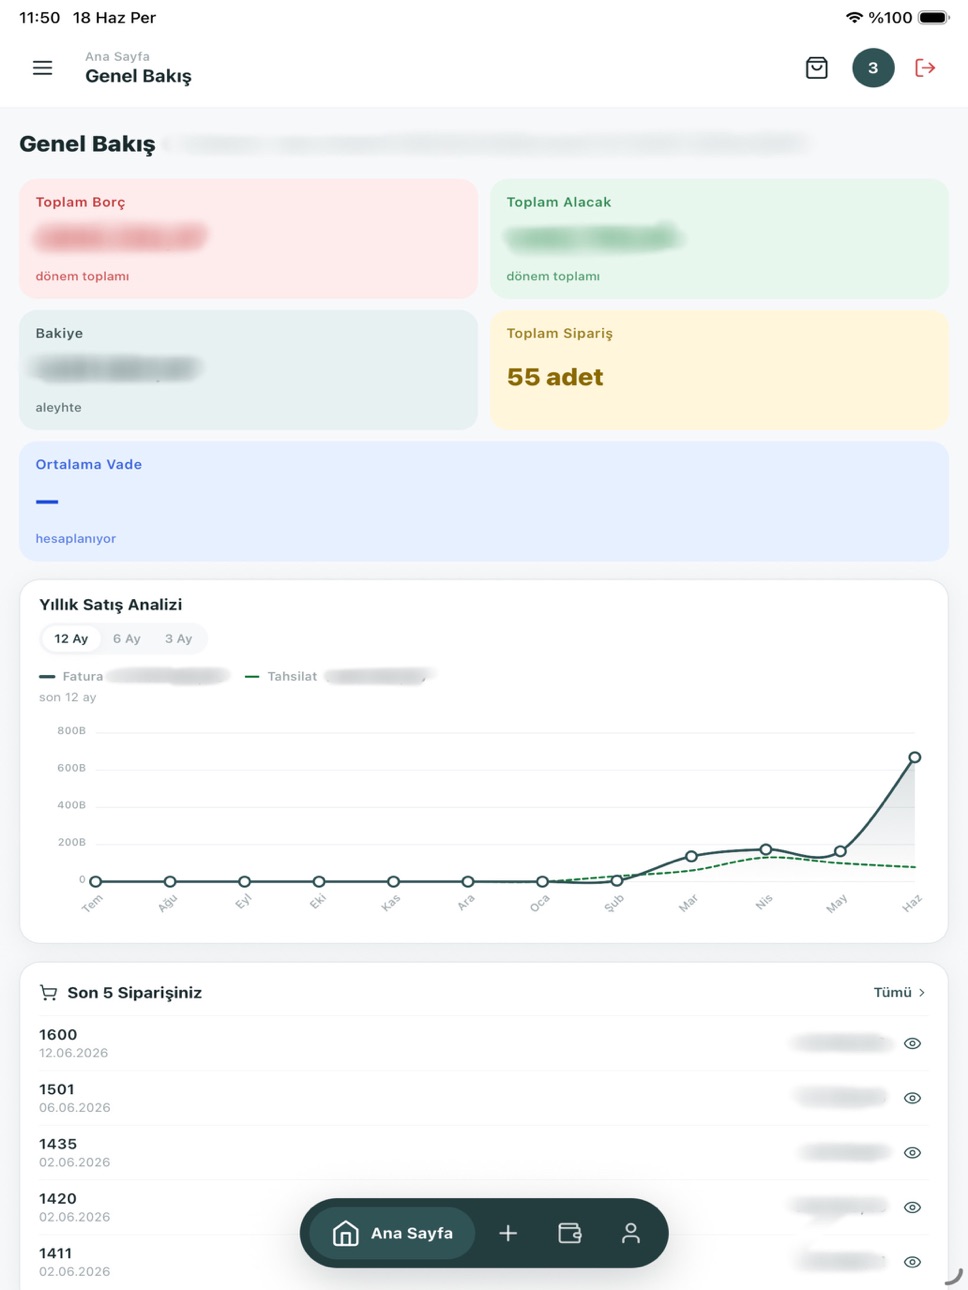The image size is (968, 1290).
Task: Open the shopping bag cart icon
Action: point(816,68)
